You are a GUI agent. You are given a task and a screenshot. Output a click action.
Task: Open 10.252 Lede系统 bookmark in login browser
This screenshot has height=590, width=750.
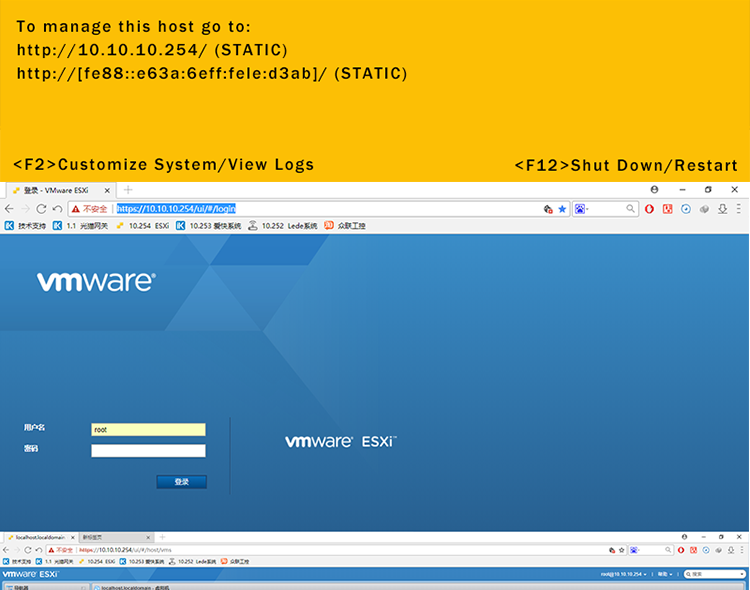click(283, 226)
